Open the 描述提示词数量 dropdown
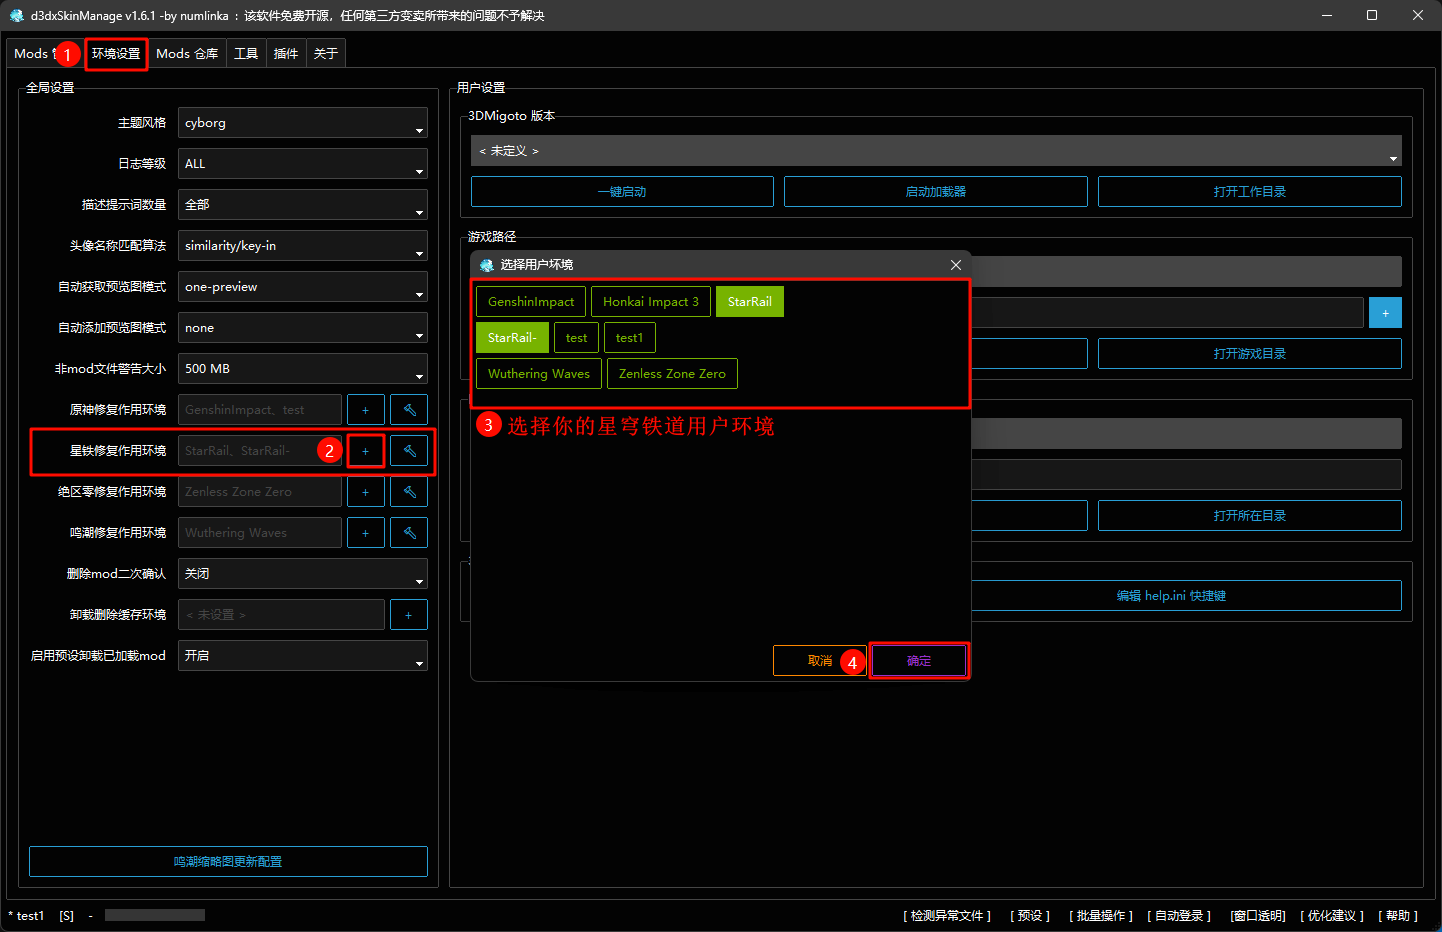Screen dimensions: 1442x932 tap(303, 205)
